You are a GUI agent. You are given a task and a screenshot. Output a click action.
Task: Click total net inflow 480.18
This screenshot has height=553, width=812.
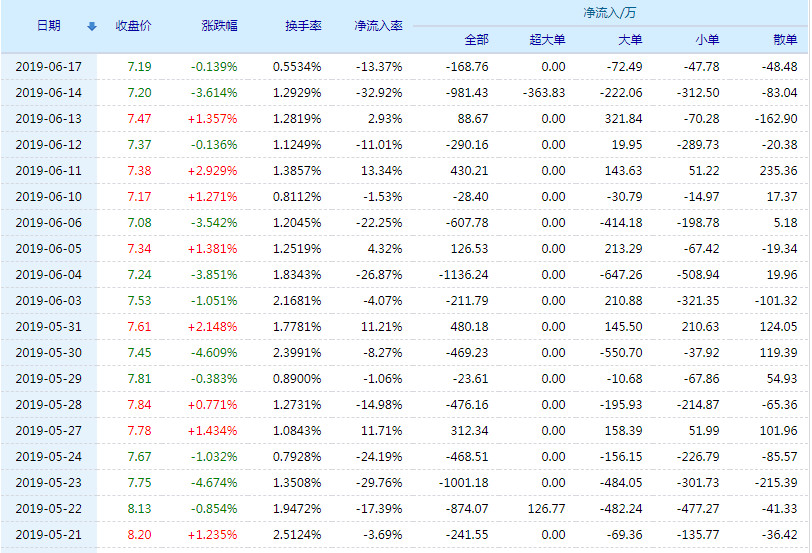coord(469,327)
